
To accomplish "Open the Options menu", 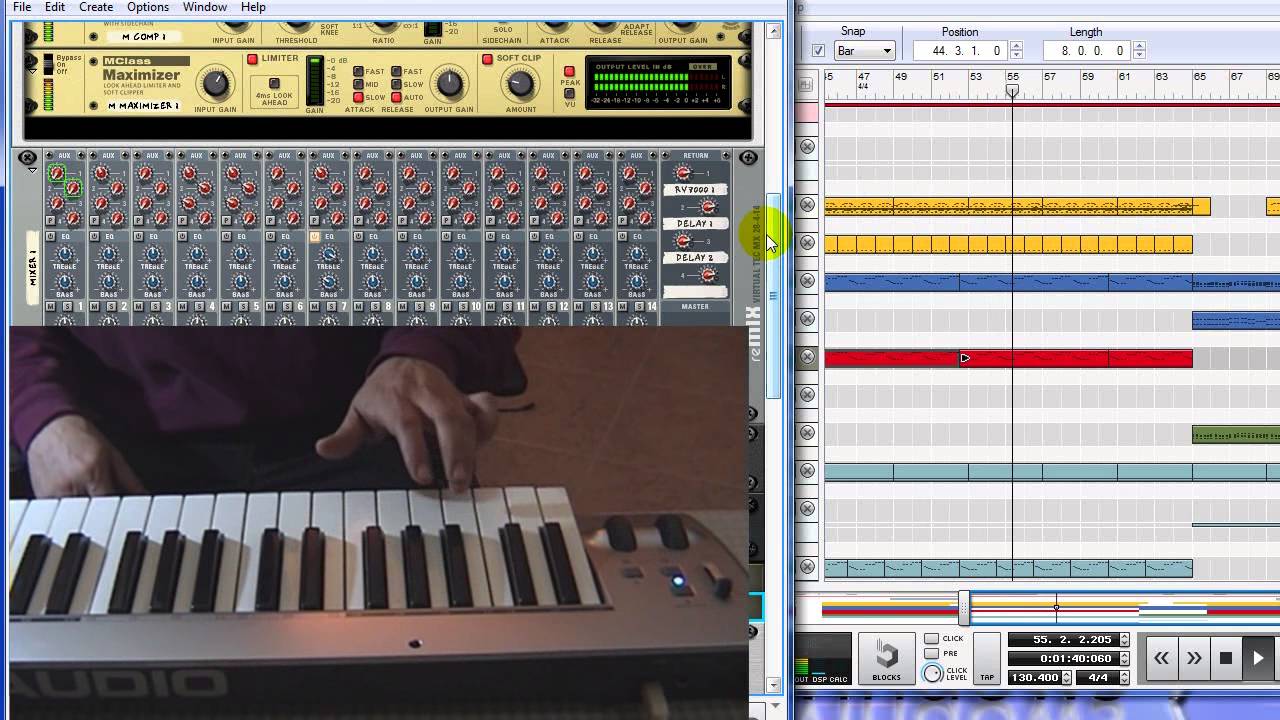I will 148,7.
